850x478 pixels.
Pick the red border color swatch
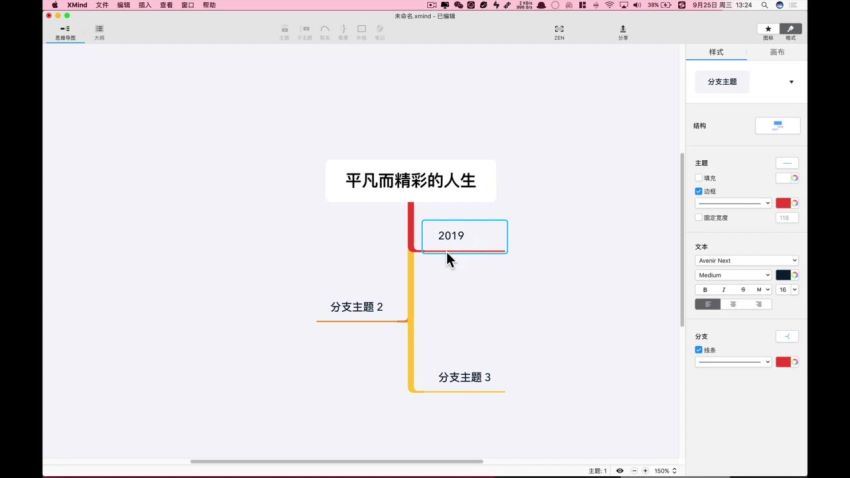click(783, 203)
